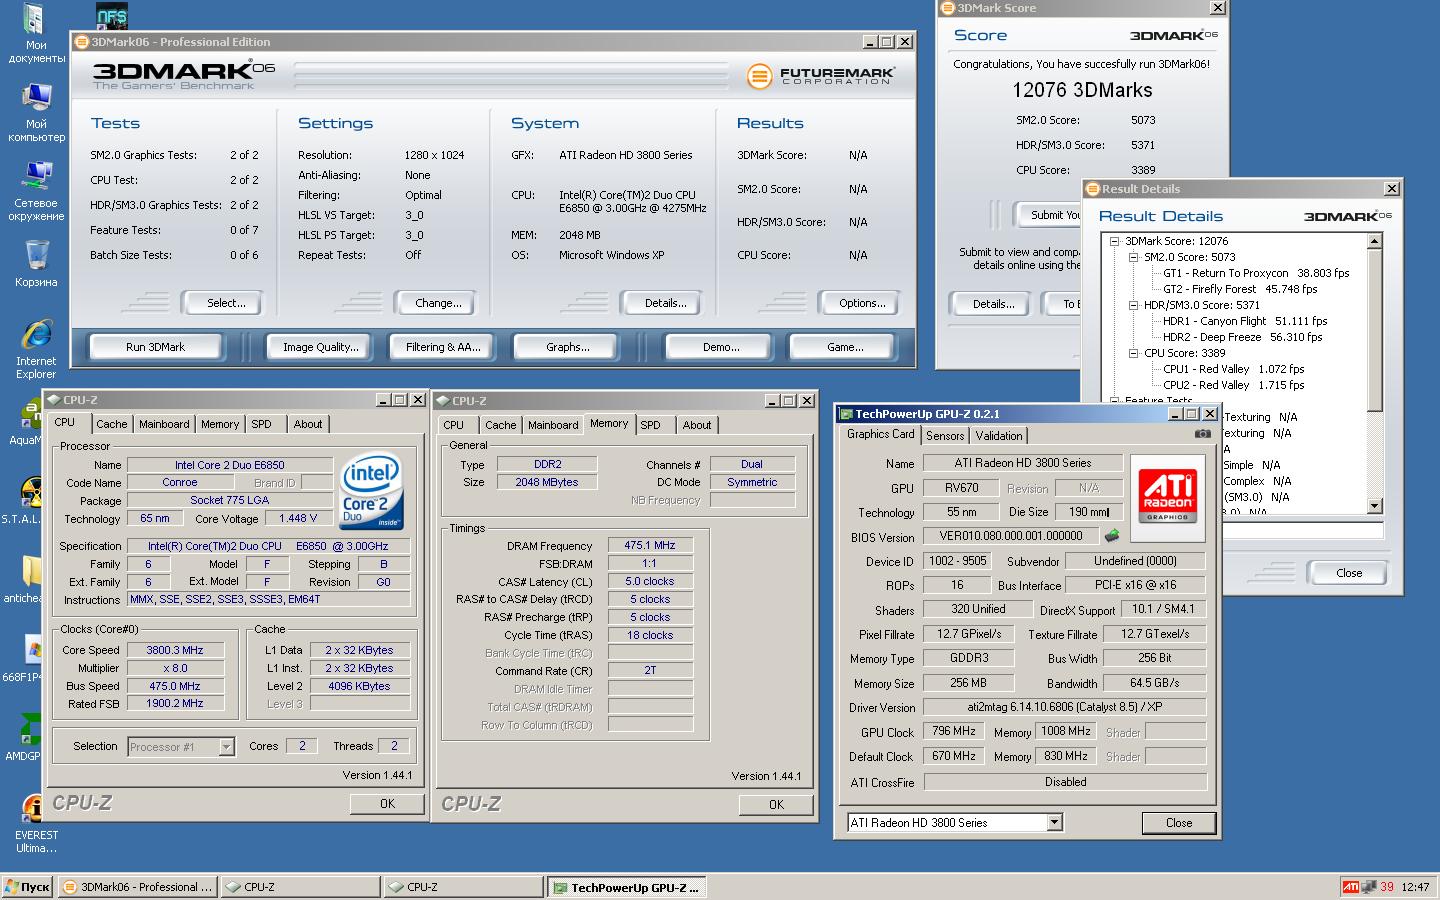Click scroll up arrow in Result Details
Screen dimensions: 1440x900
click(x=1375, y=241)
